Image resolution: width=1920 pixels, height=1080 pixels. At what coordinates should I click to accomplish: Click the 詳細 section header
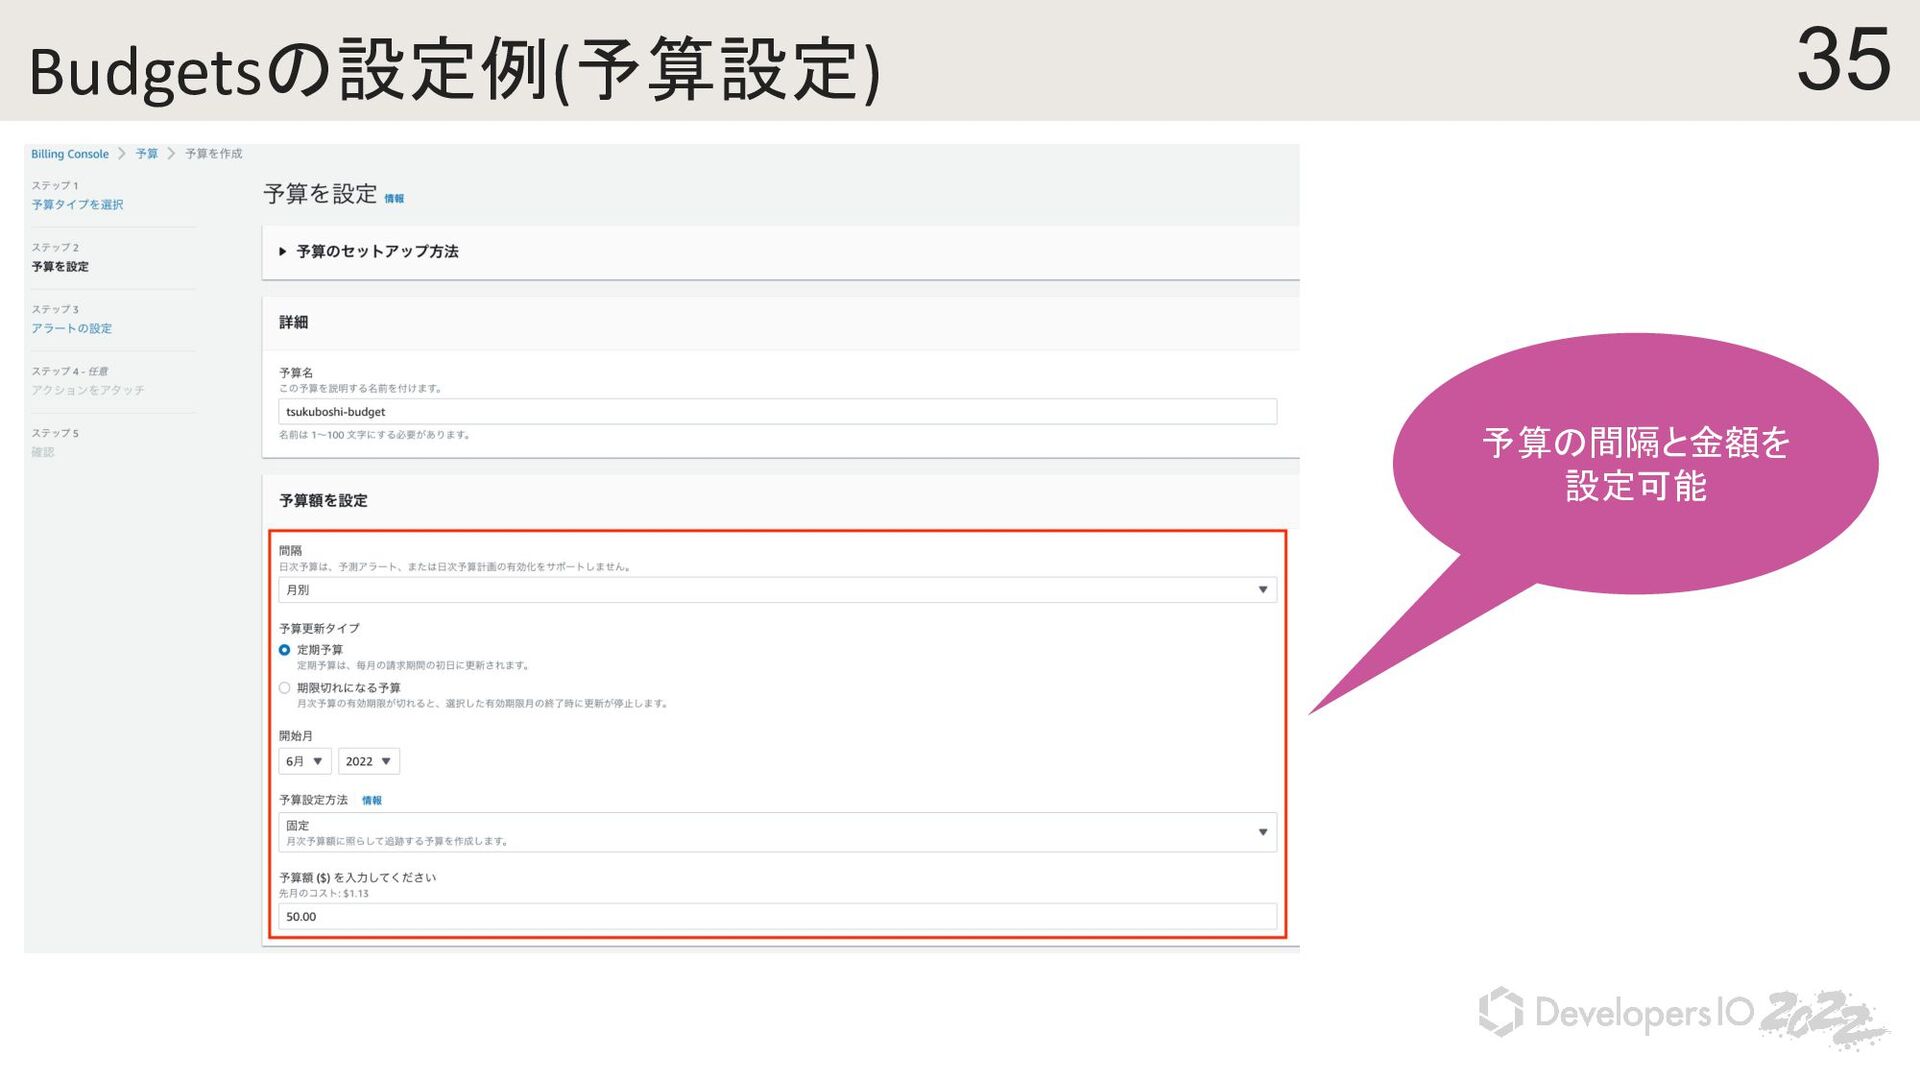click(293, 323)
